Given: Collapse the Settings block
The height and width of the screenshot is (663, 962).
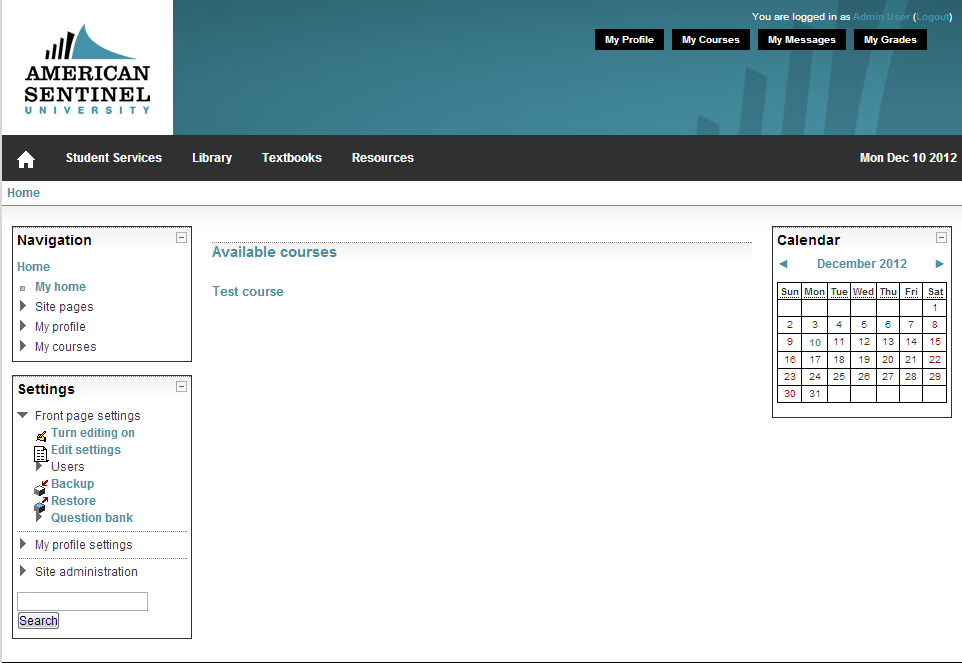Looking at the screenshot, I should click(181, 386).
